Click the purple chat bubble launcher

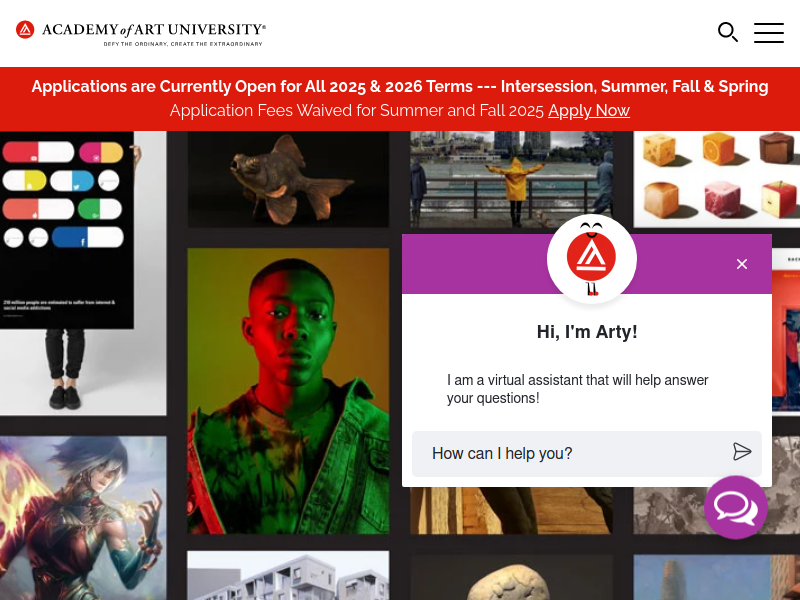[736, 507]
